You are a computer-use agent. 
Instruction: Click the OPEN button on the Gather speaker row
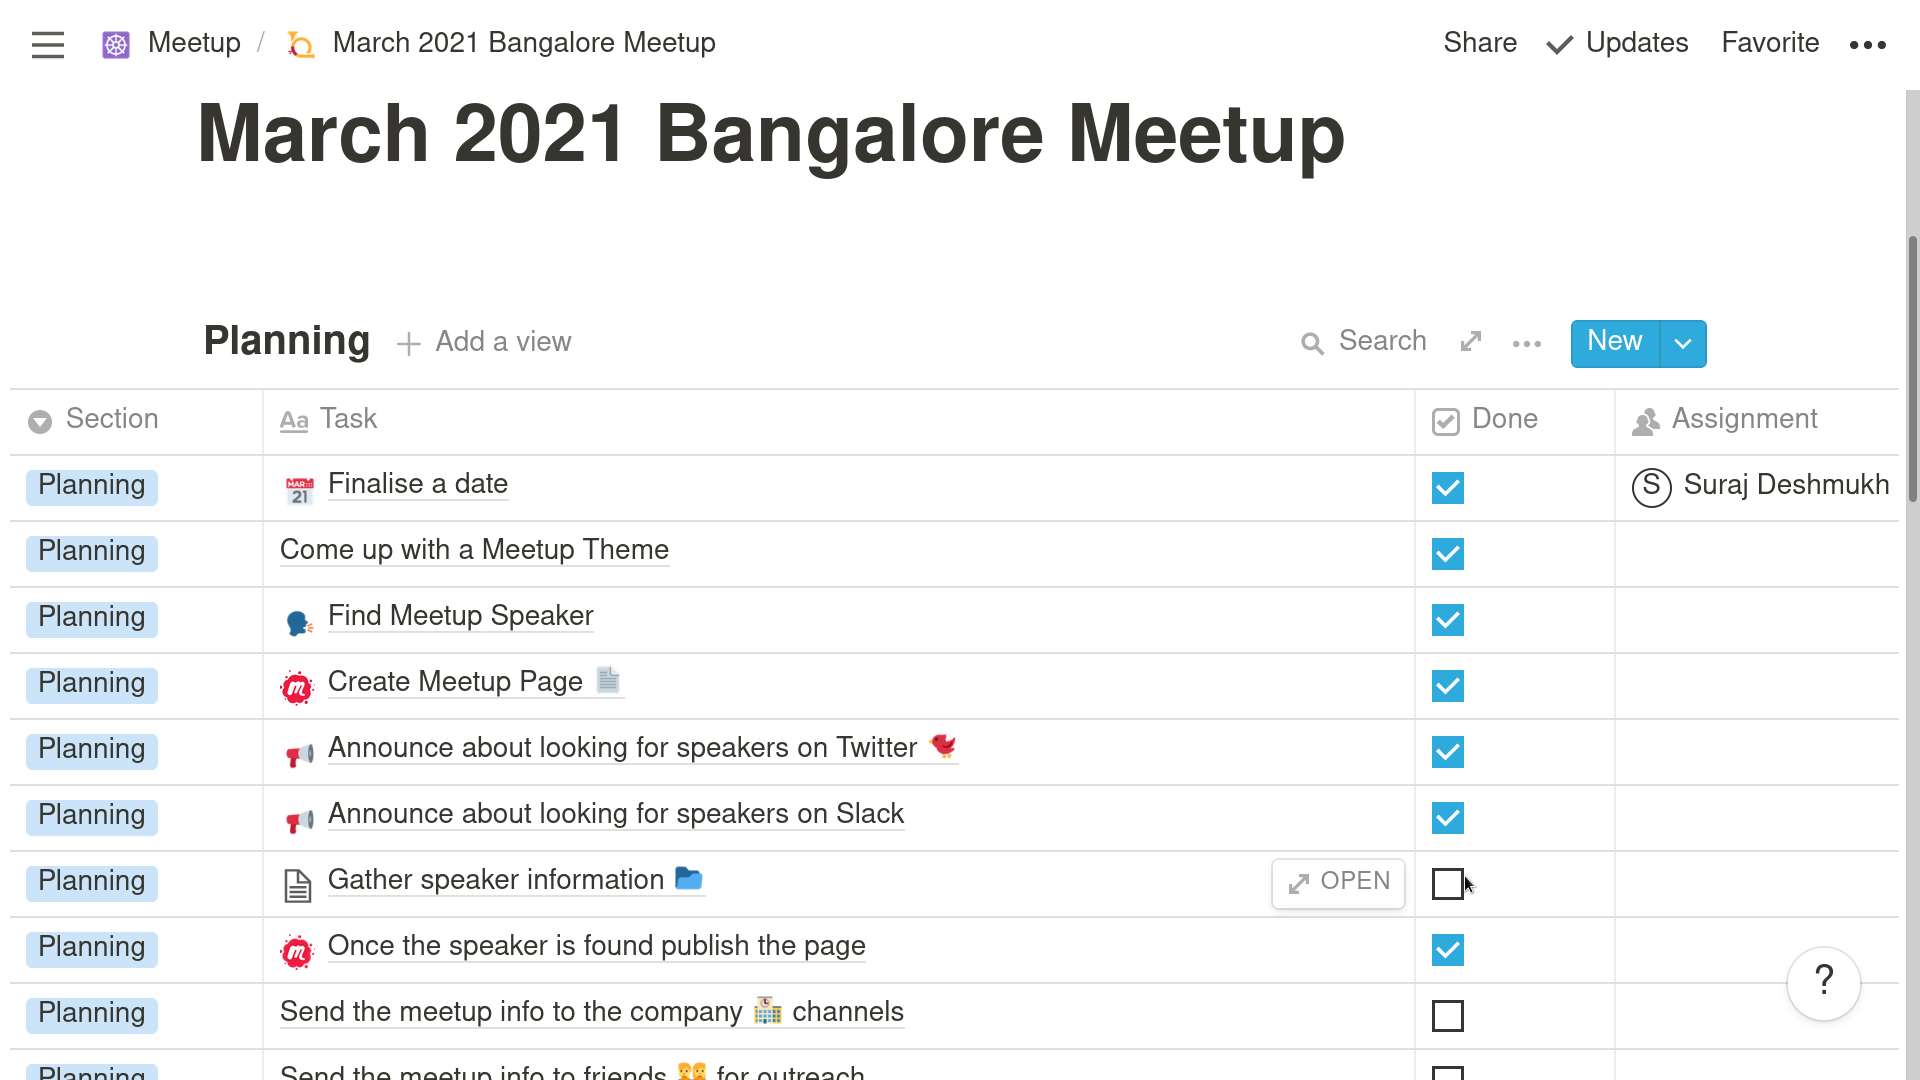point(1338,883)
